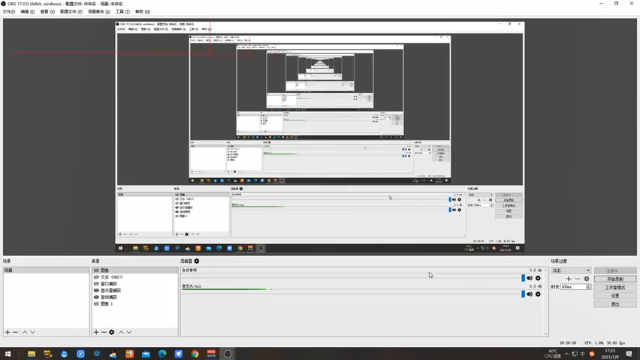Hide the 游戏捕获 source
640x360 pixels.
point(96,297)
